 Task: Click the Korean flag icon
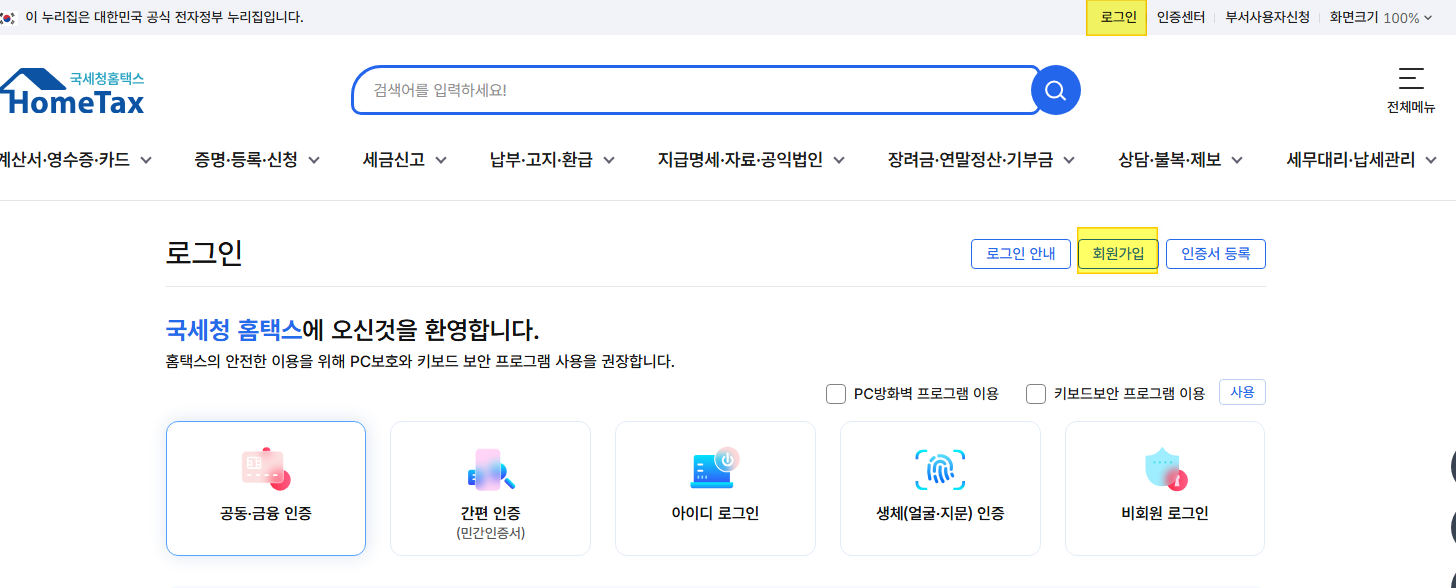(8, 17)
